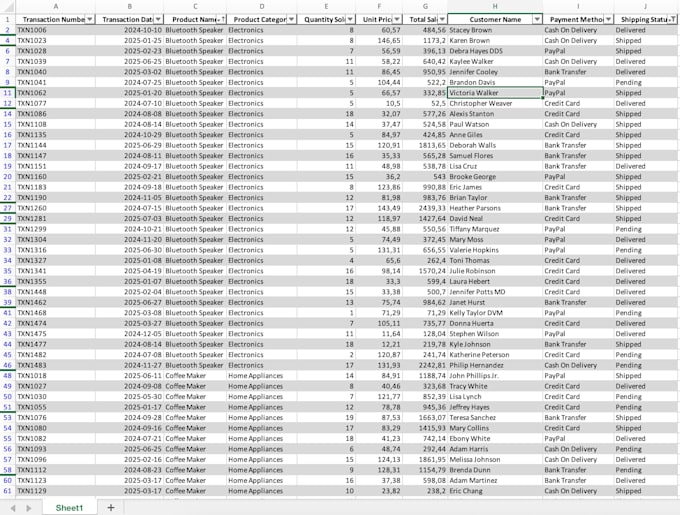
Task: Click customer cell Kelly Taylor DVM
Action: coord(495,313)
